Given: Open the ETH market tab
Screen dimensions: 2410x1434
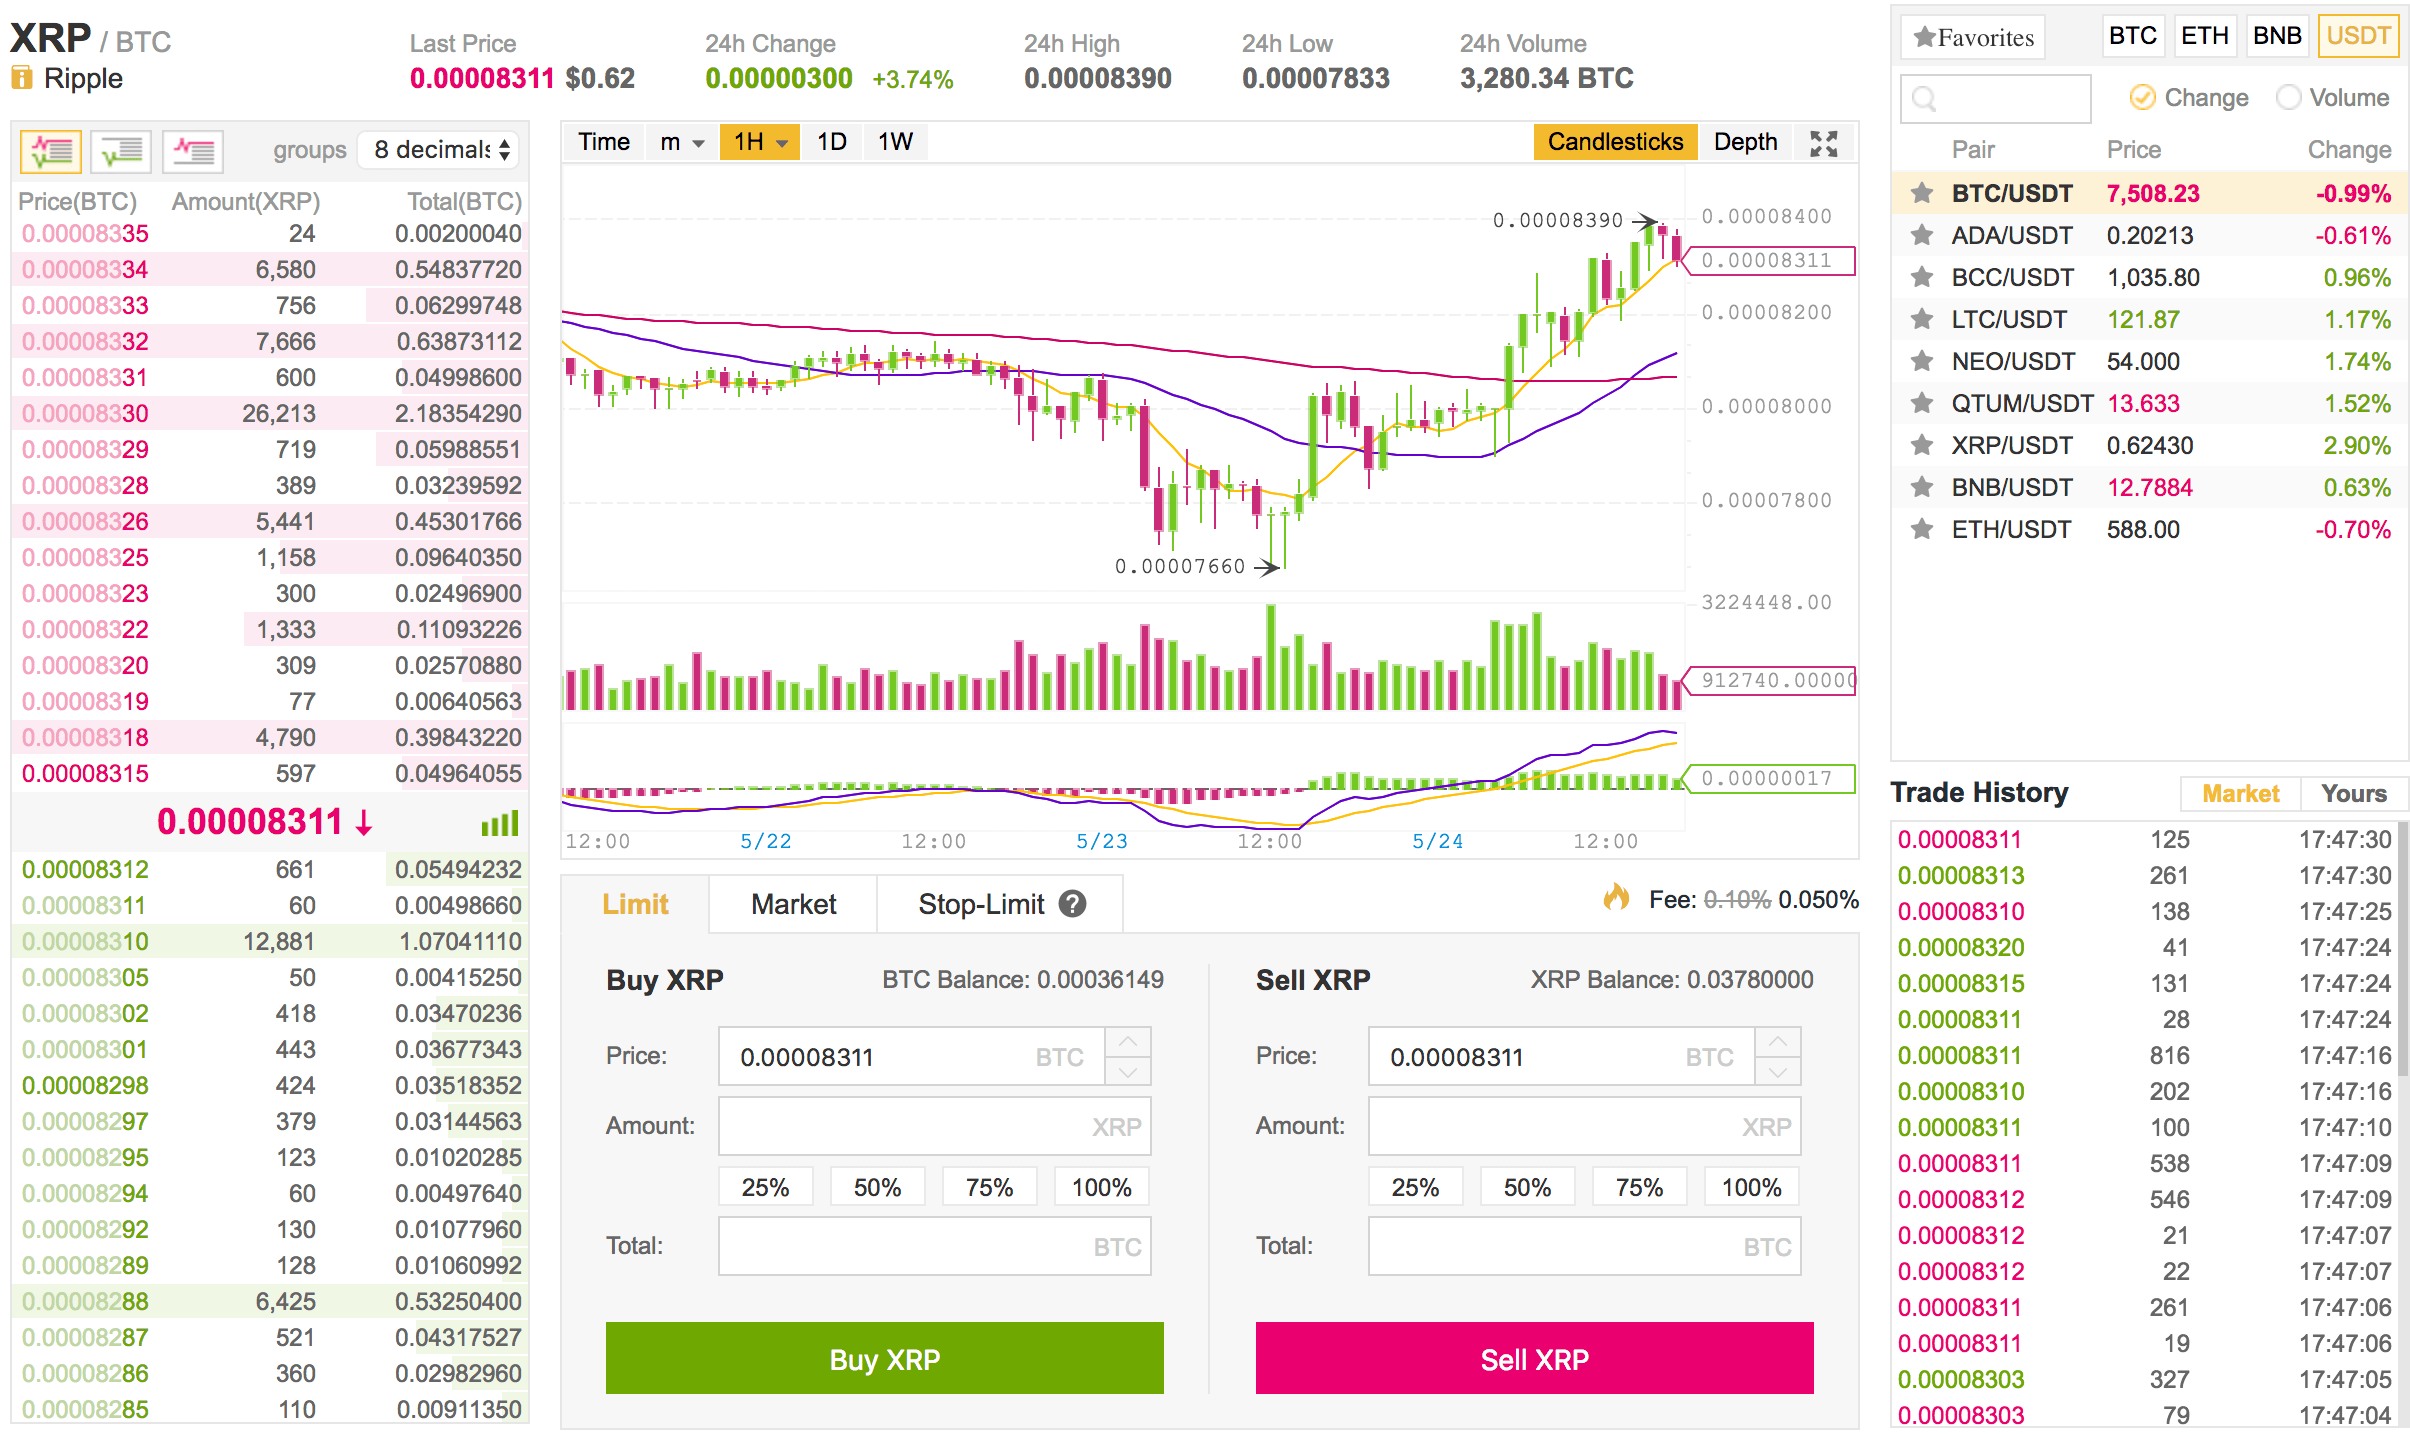Looking at the screenshot, I should (x=2205, y=36).
